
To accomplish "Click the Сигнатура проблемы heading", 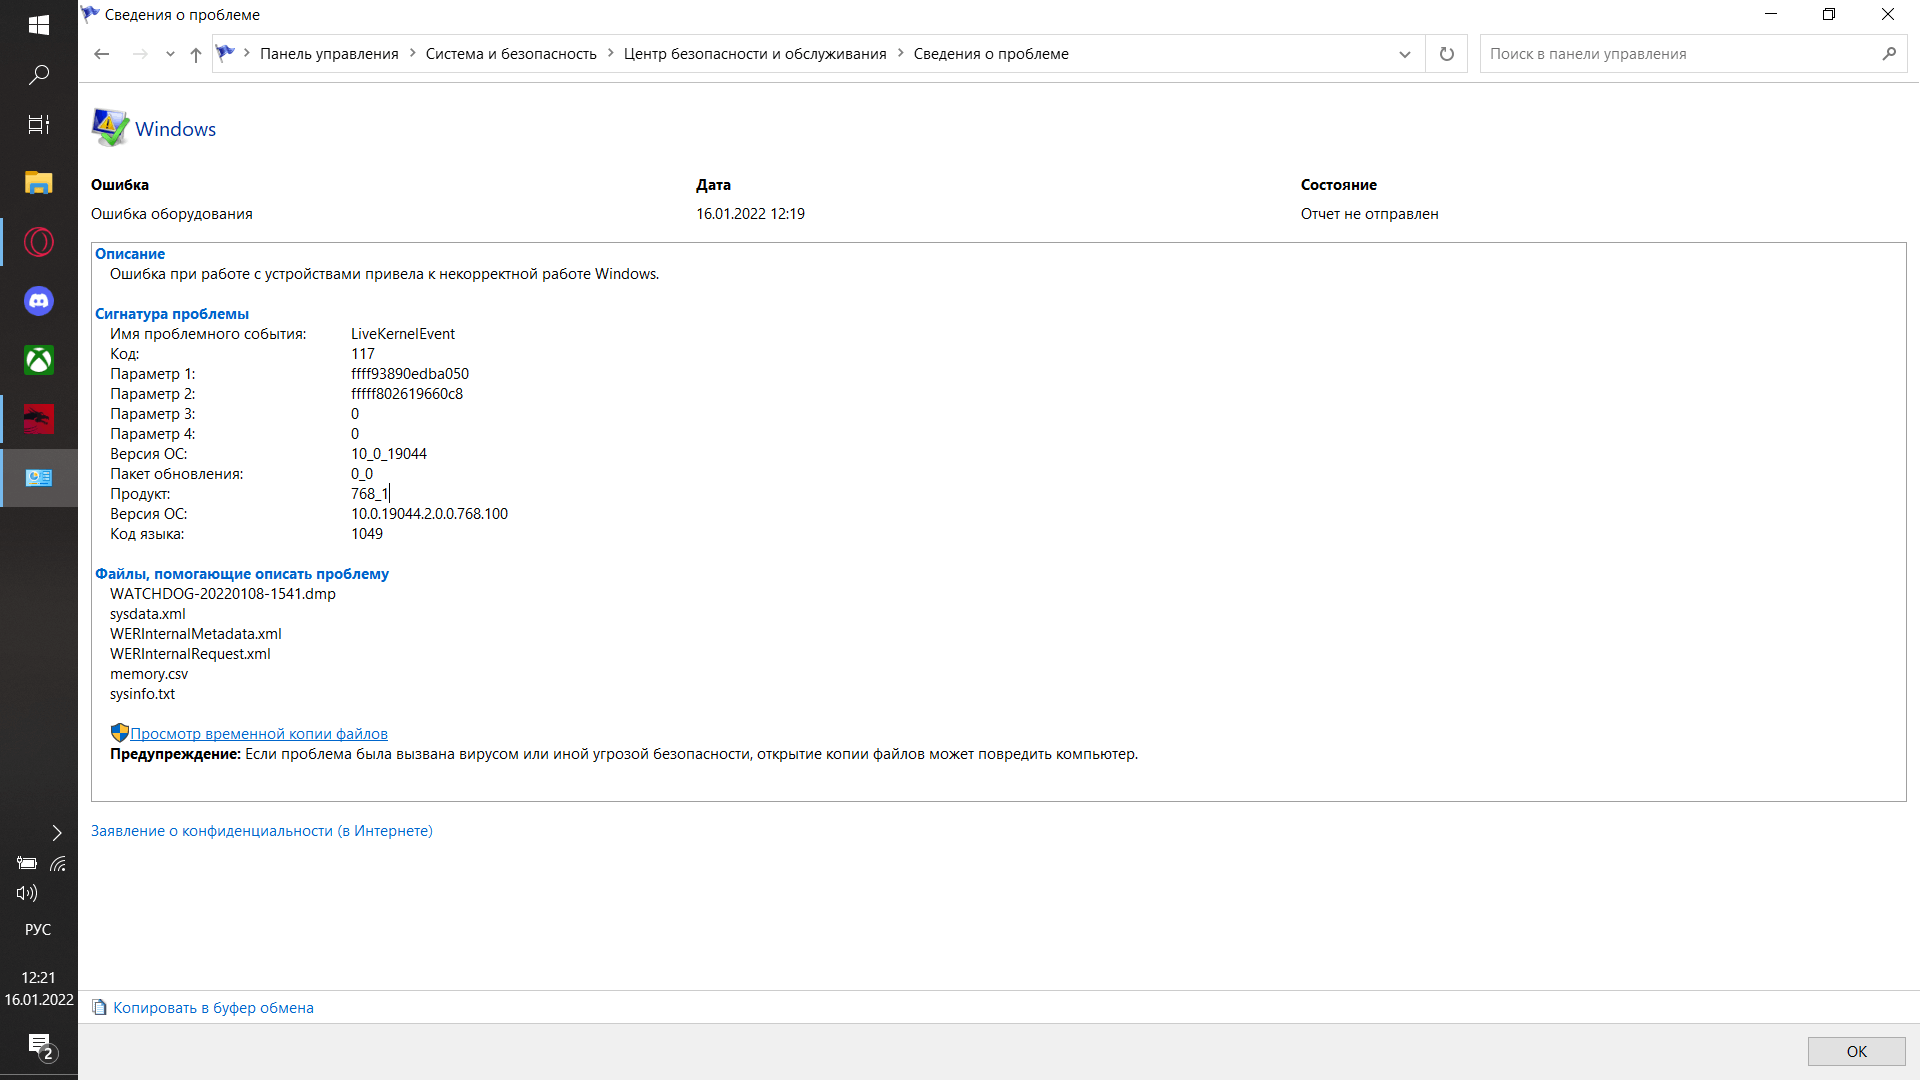I will pyautogui.click(x=172, y=314).
